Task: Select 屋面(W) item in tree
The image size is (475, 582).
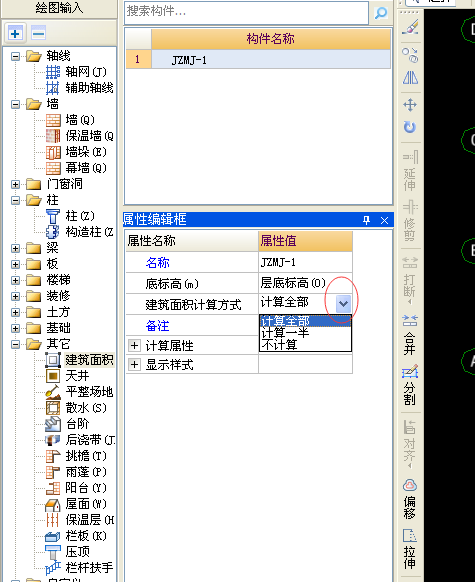Action: (76, 504)
